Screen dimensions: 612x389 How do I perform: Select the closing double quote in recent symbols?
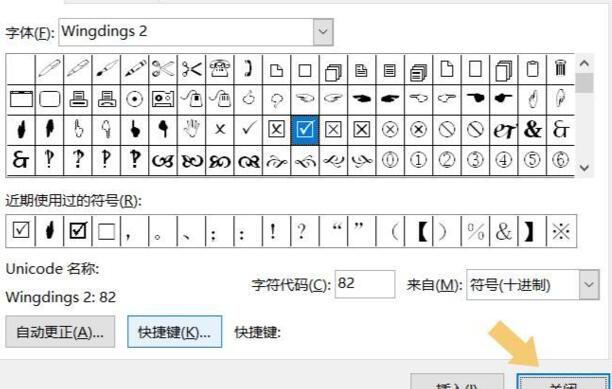(362, 231)
